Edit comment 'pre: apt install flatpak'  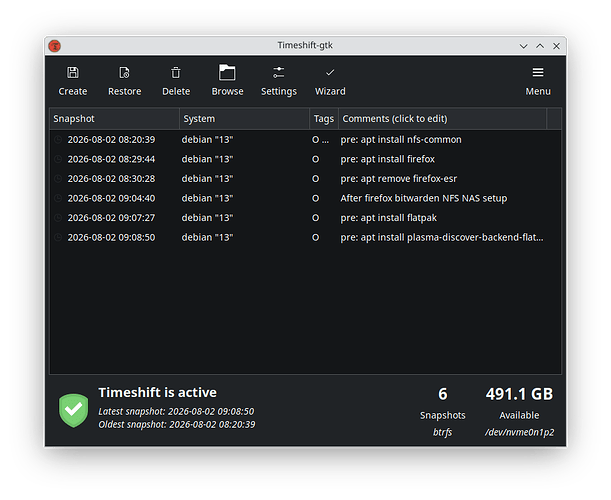tap(388, 217)
